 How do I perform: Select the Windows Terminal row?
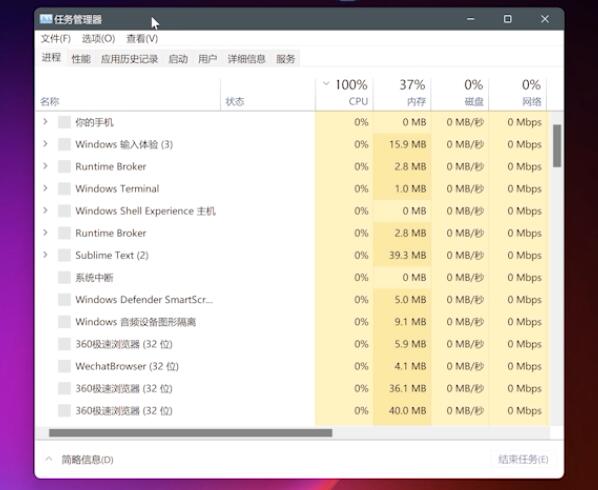pos(292,189)
